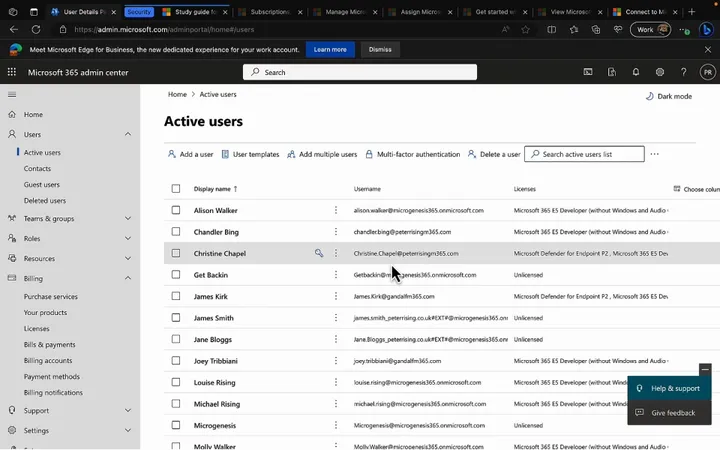Go to Active users in sidebar
Screen dimensions: 720x450
42,152
